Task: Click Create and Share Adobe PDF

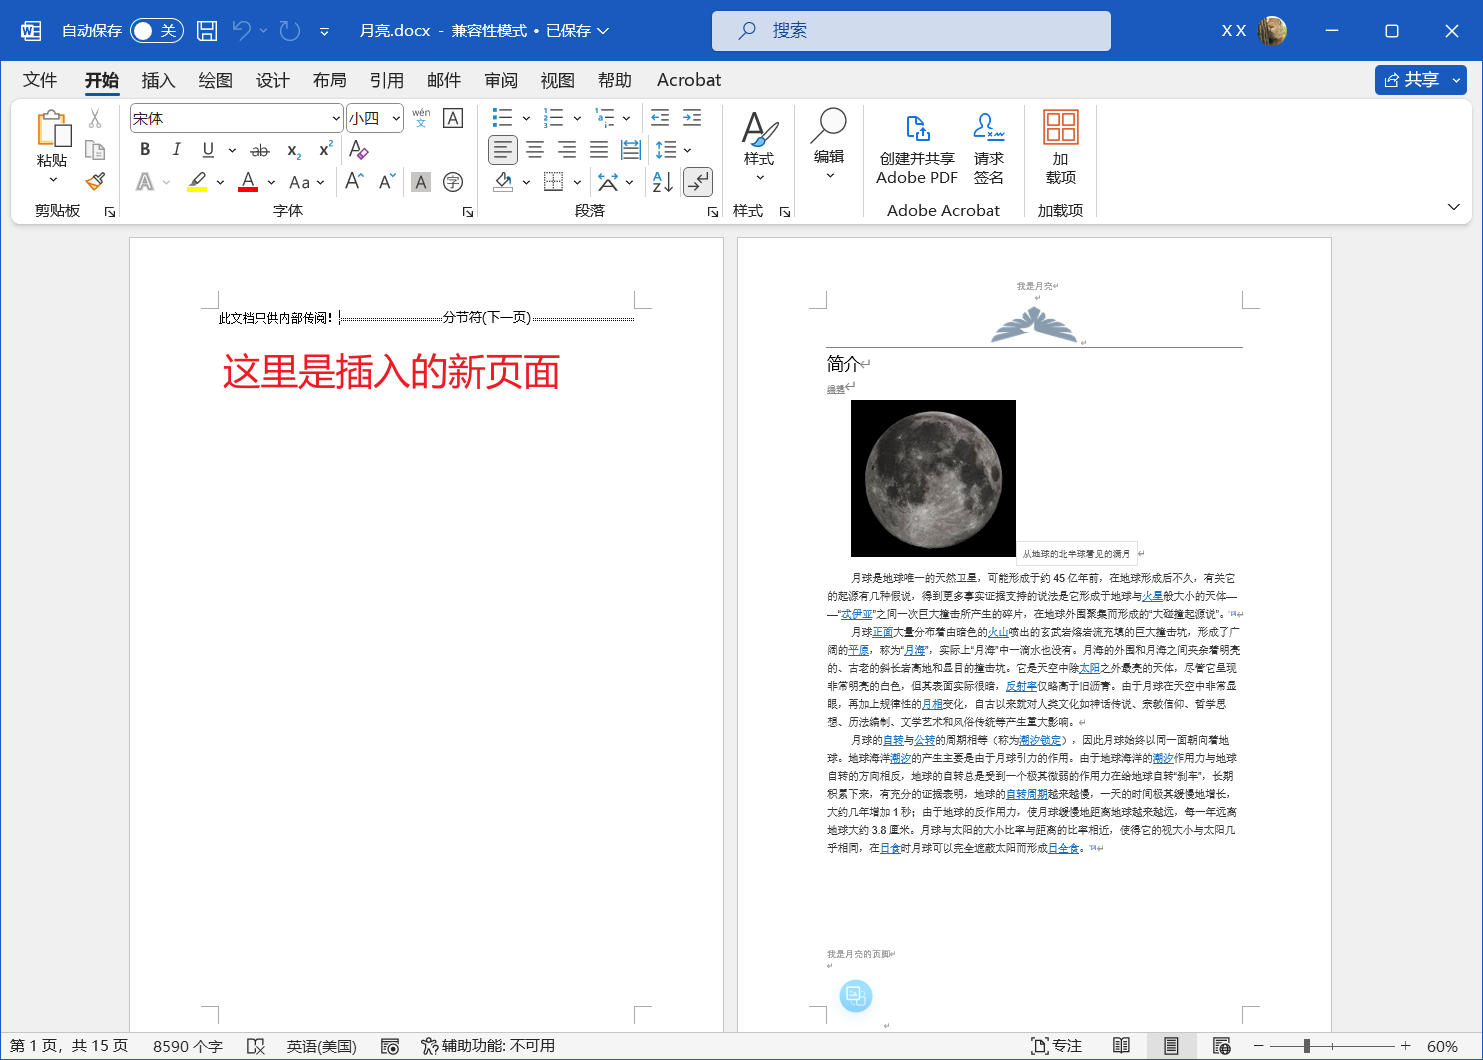Action: pos(916,150)
